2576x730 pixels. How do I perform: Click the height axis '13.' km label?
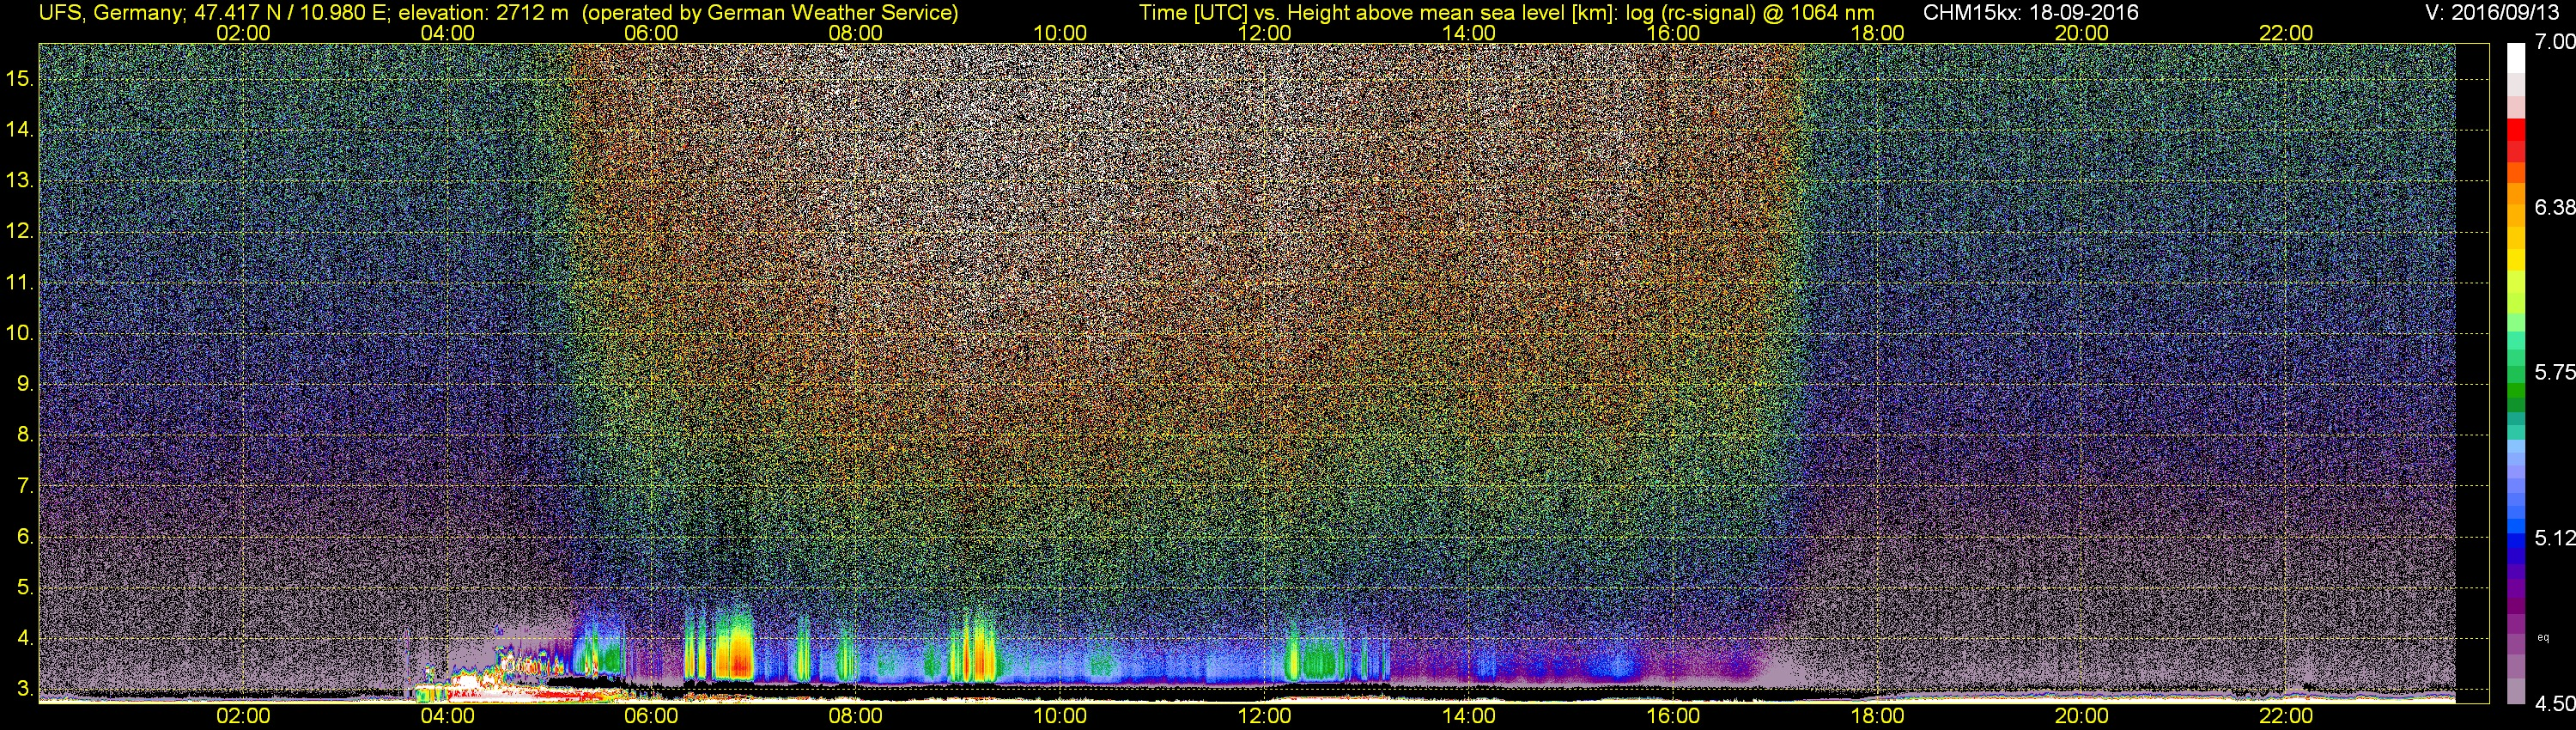coord(20,180)
